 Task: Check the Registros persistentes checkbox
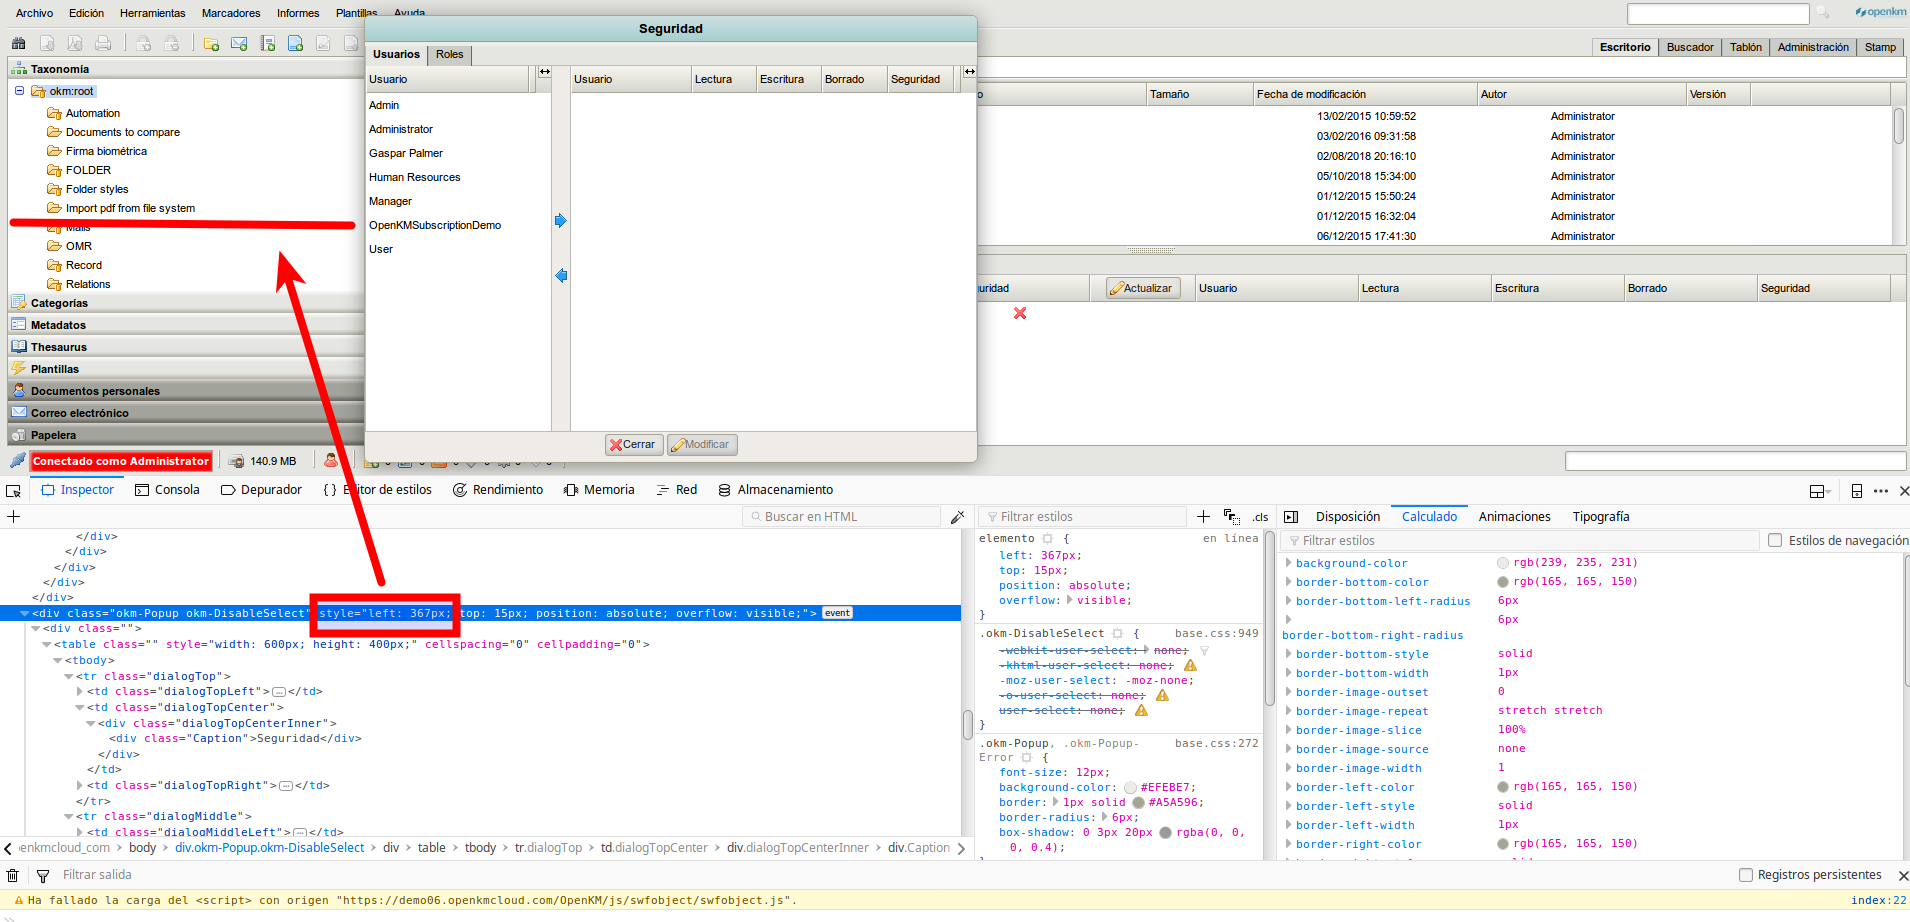(x=1746, y=875)
